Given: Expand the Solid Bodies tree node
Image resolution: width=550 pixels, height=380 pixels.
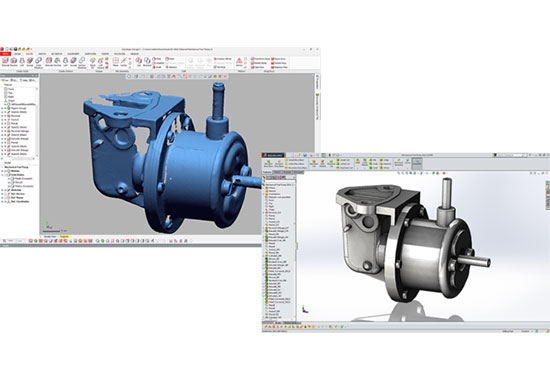Looking at the screenshot, I should click(2, 175).
